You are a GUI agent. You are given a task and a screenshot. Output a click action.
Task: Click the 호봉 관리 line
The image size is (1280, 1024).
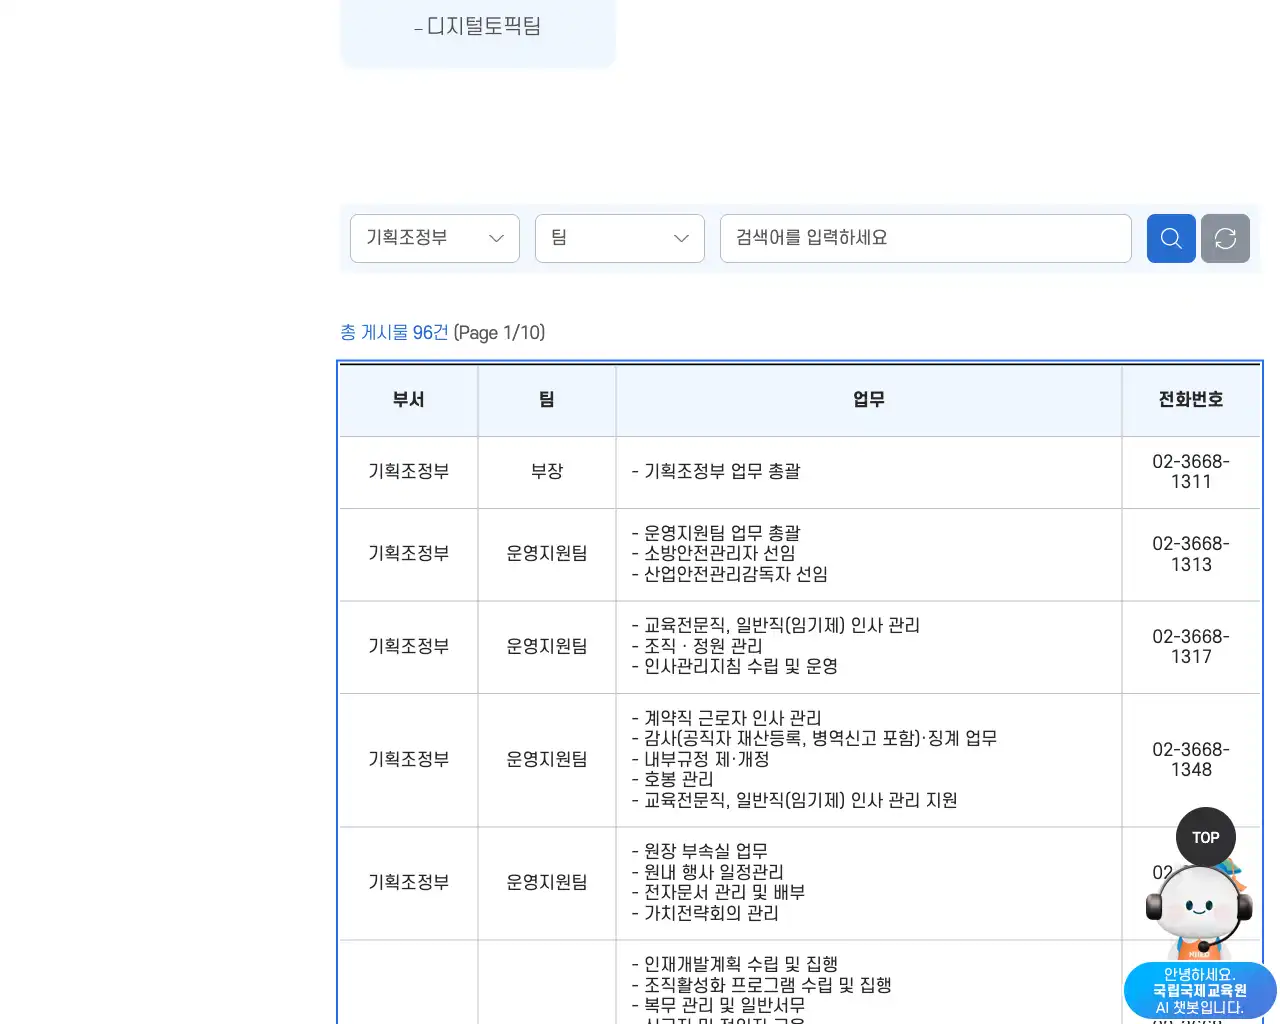tap(673, 779)
